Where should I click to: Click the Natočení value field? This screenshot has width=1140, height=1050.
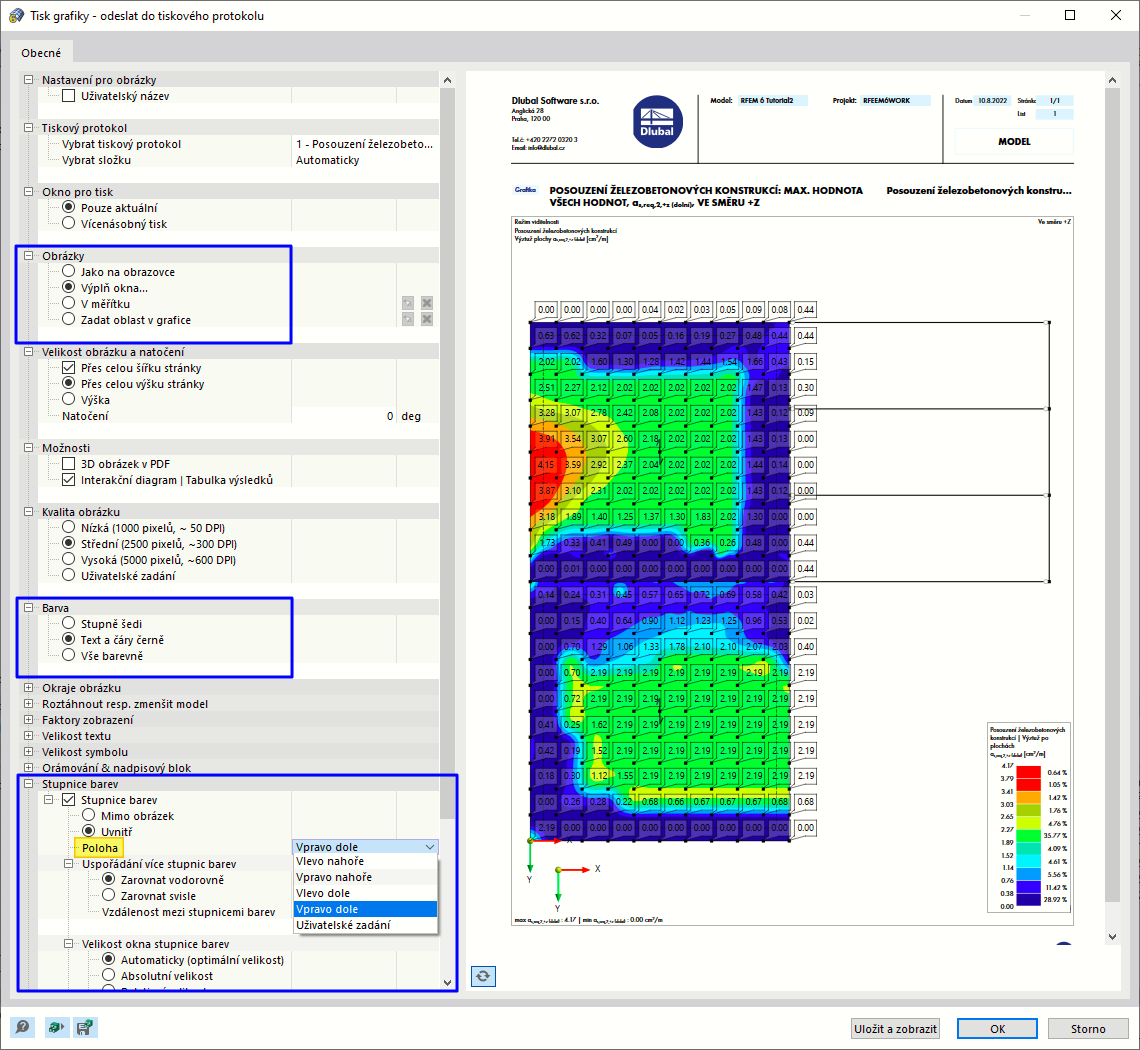pos(344,416)
